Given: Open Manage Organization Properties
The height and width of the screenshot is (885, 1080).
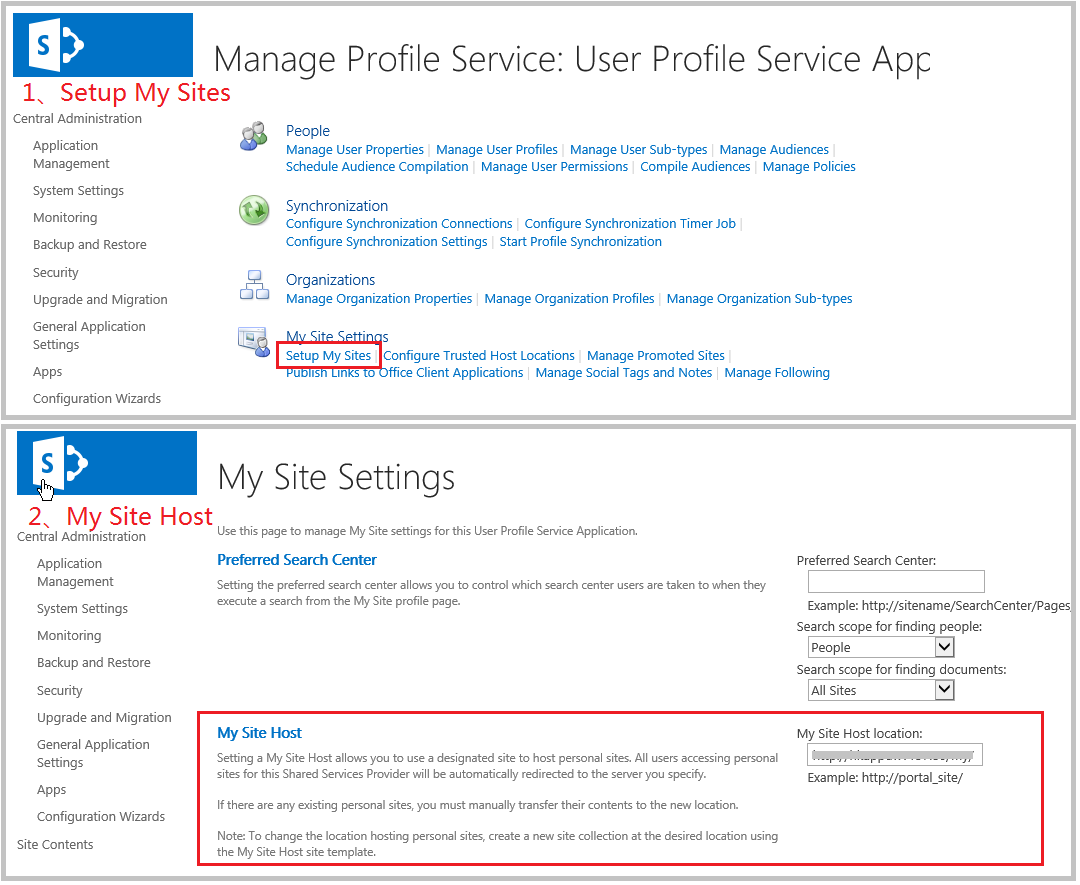Looking at the screenshot, I should (379, 299).
